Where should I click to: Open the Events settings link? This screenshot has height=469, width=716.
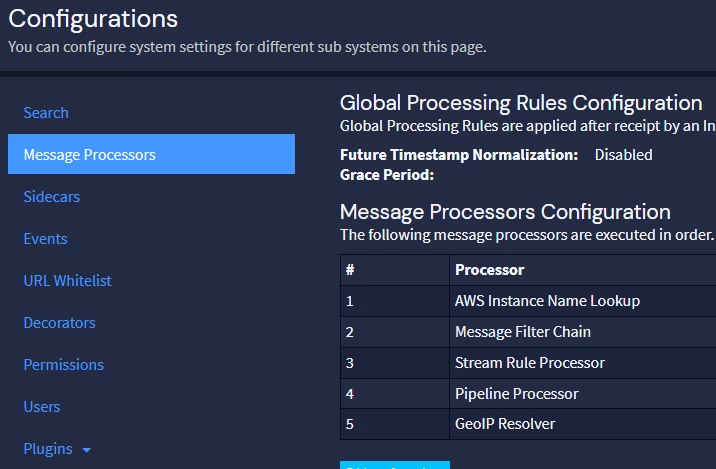[46, 239]
